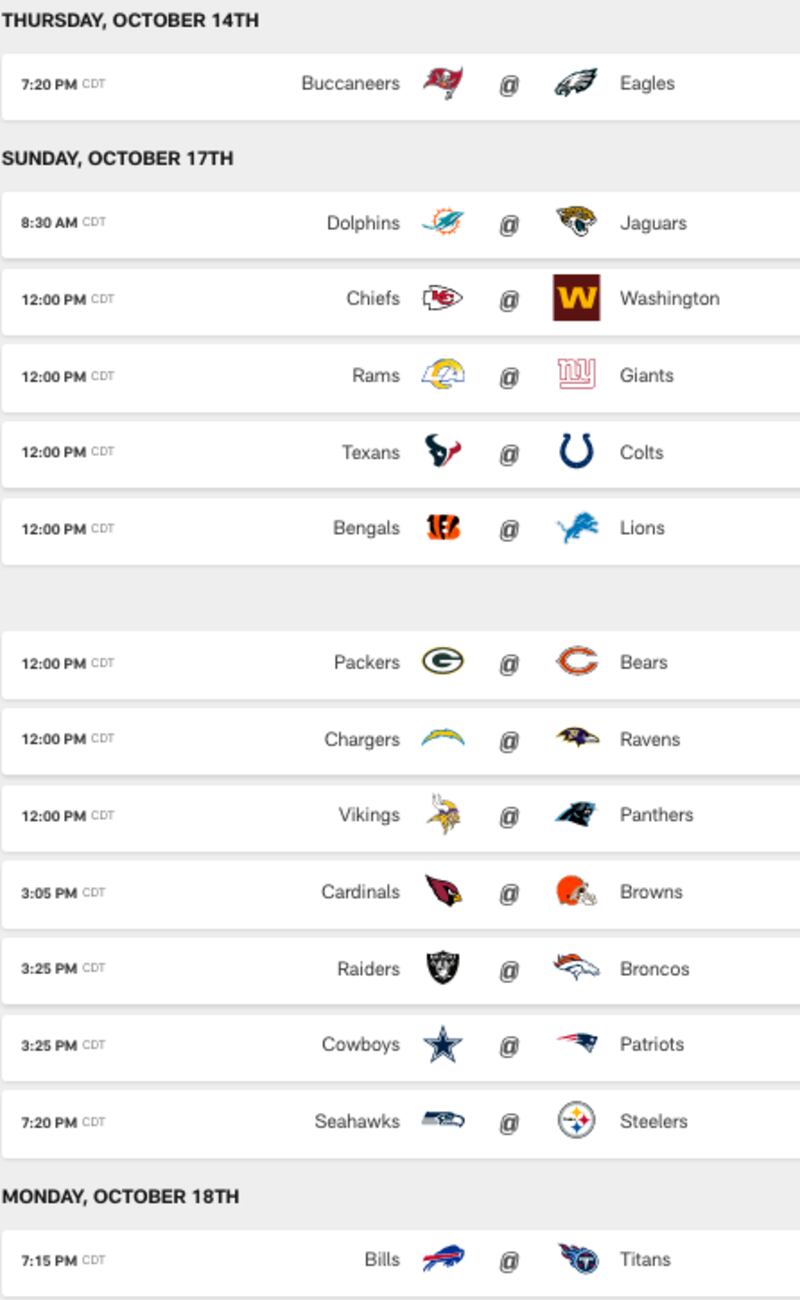Screen dimensions: 800x1300
Task: Click the Eagles team logo
Action: (x=577, y=83)
